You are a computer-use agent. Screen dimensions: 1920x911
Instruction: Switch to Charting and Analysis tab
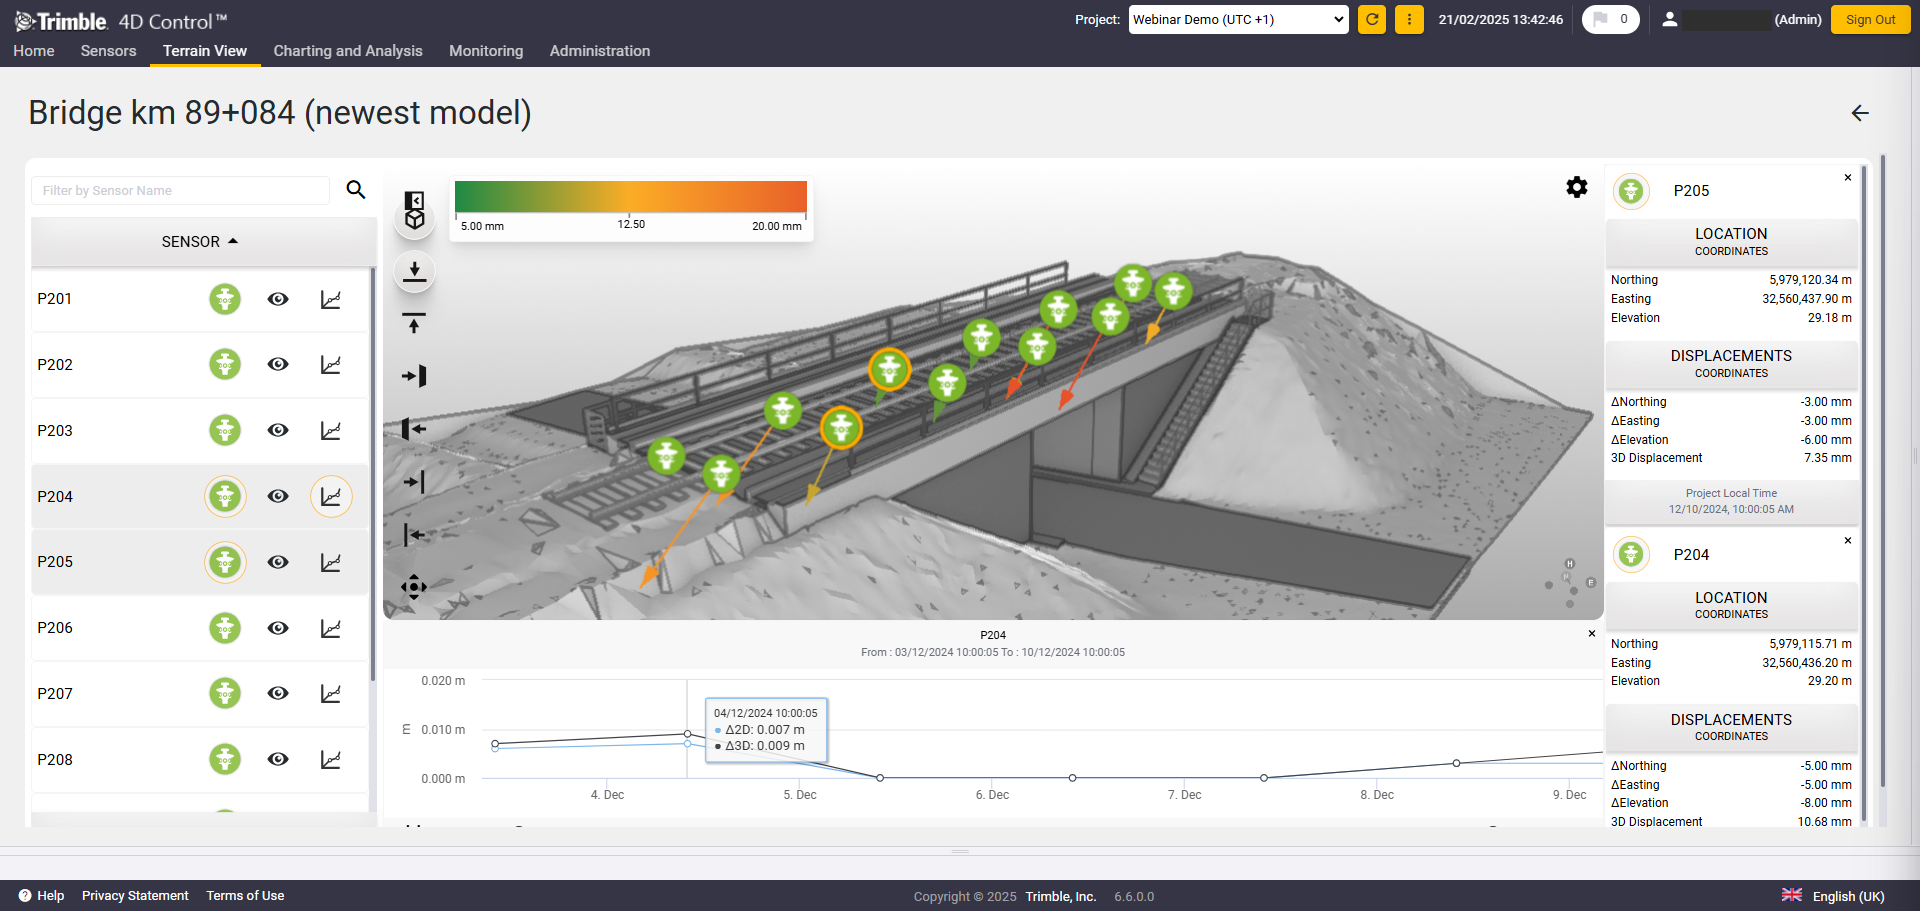click(x=348, y=51)
